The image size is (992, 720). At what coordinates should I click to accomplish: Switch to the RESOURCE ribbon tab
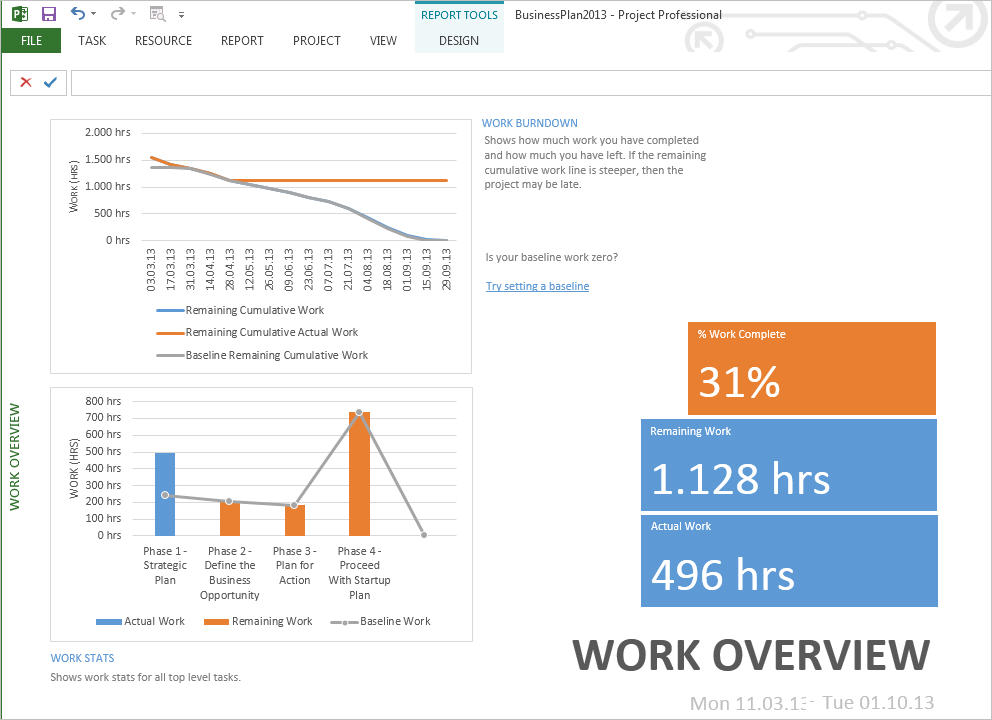(163, 40)
